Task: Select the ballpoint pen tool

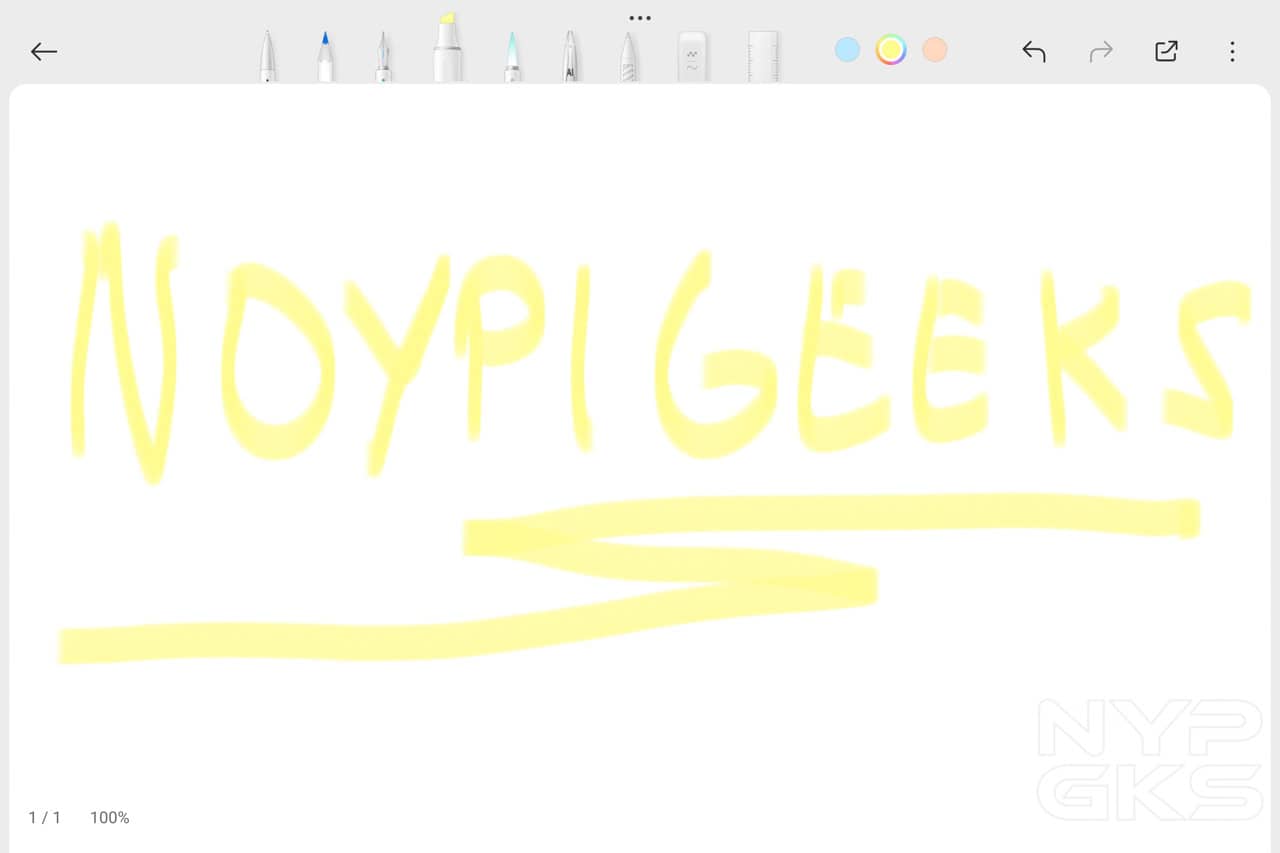Action: (268, 57)
